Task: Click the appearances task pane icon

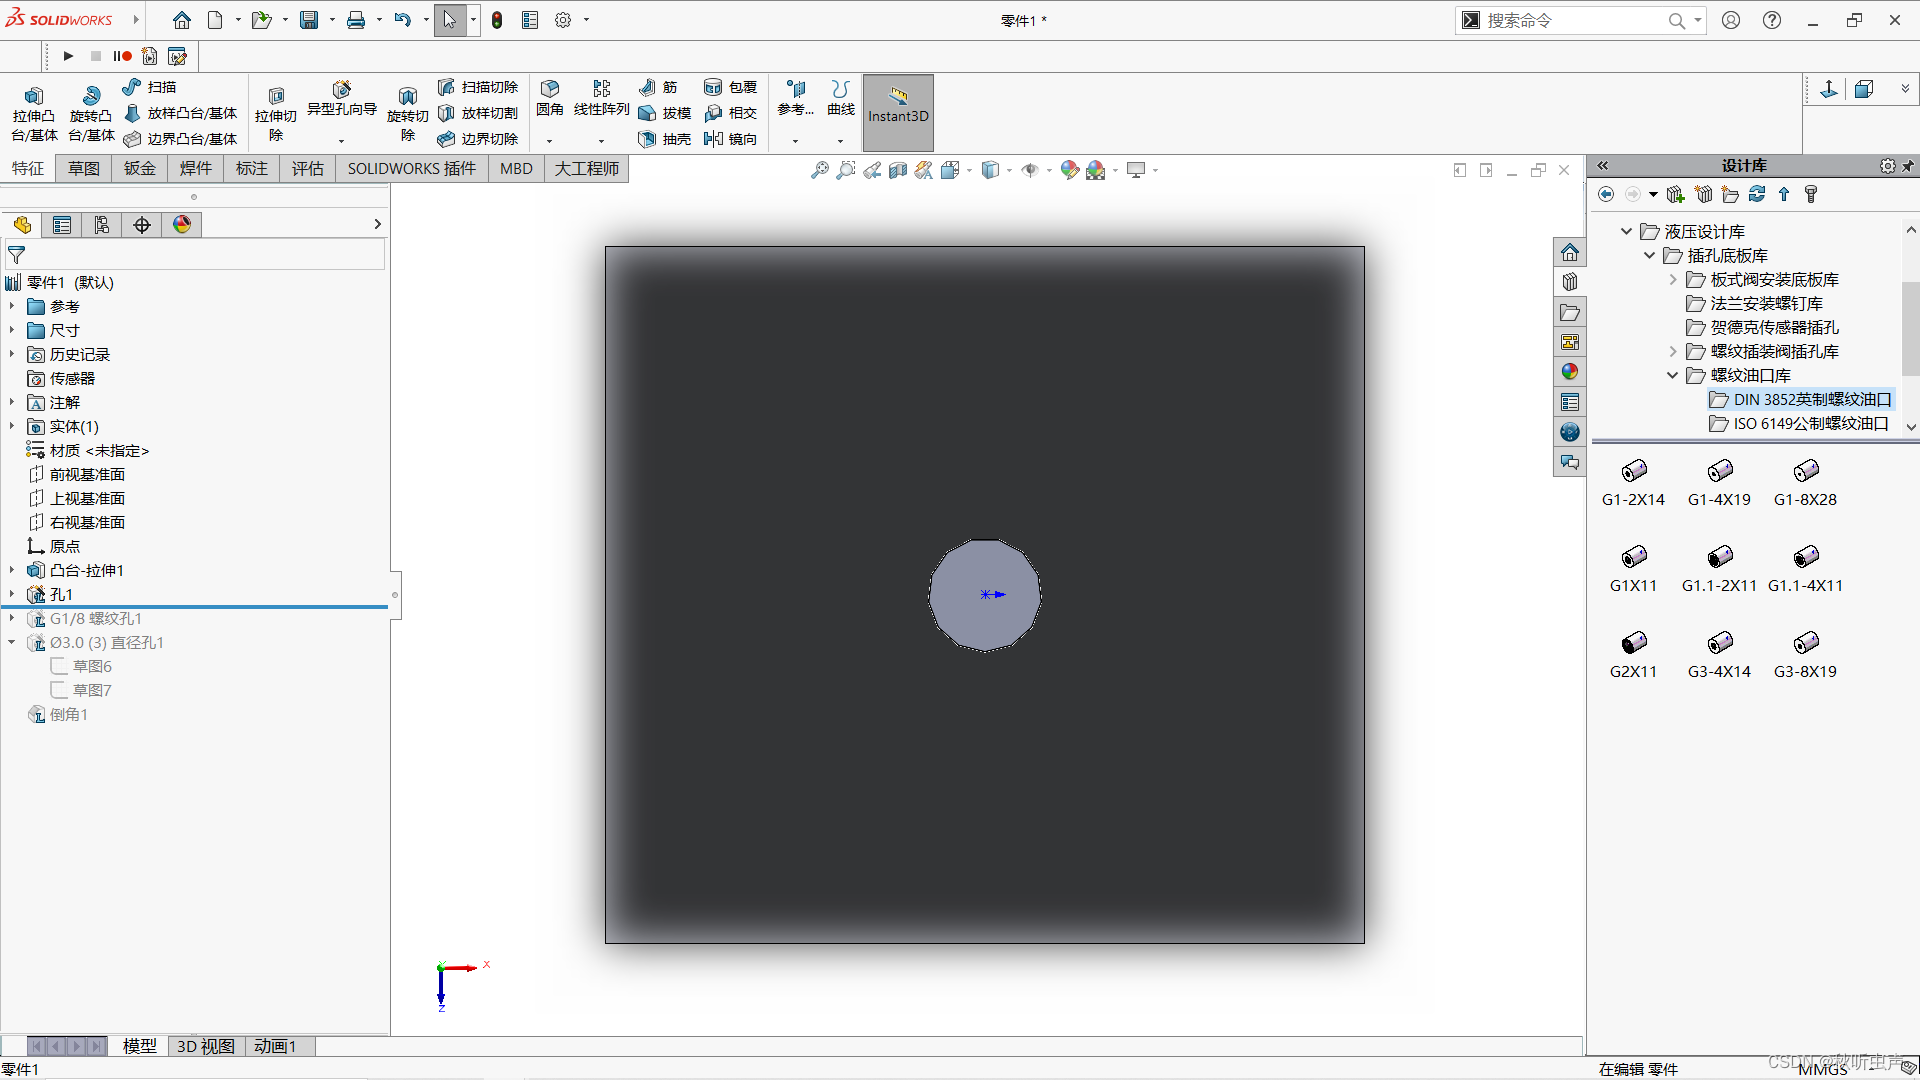Action: (1570, 372)
